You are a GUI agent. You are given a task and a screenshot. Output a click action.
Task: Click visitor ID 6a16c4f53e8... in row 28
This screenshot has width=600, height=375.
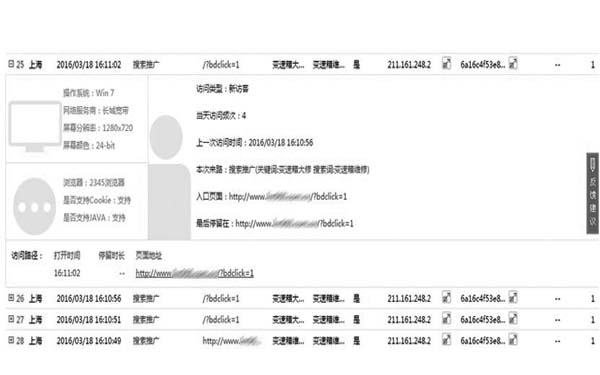[x=483, y=341]
